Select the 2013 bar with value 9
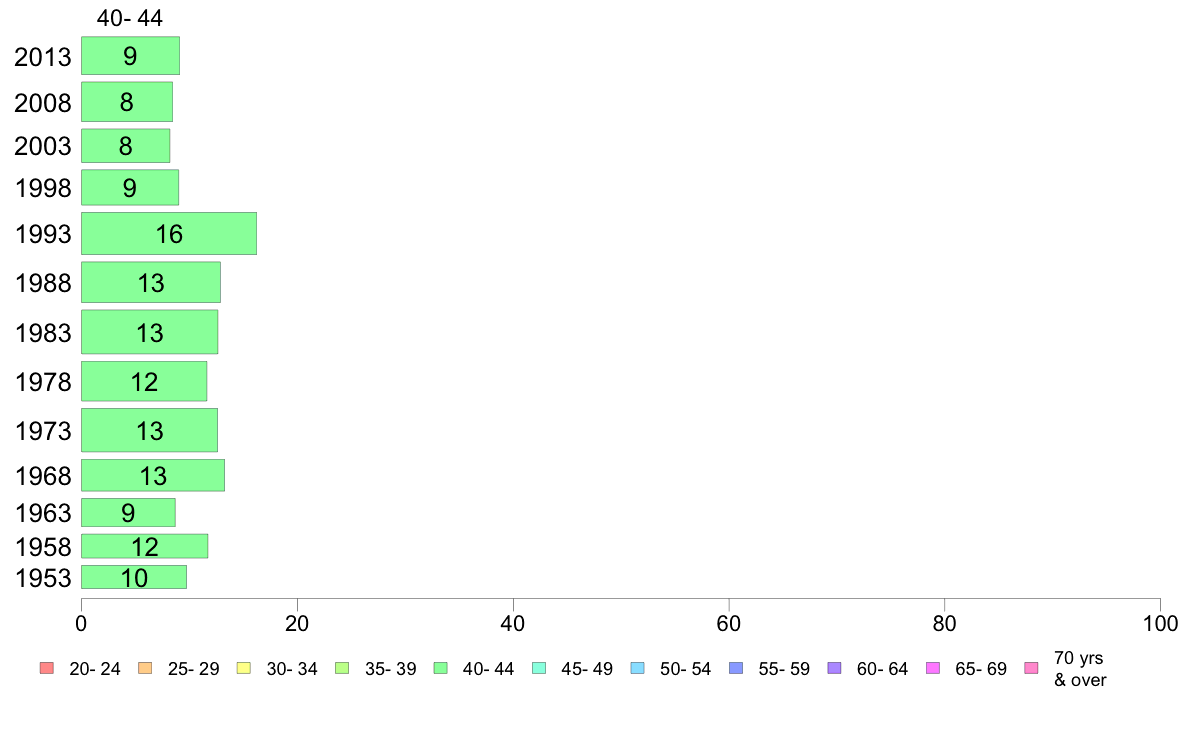Screen dimensions: 1188x736 [x=130, y=55]
